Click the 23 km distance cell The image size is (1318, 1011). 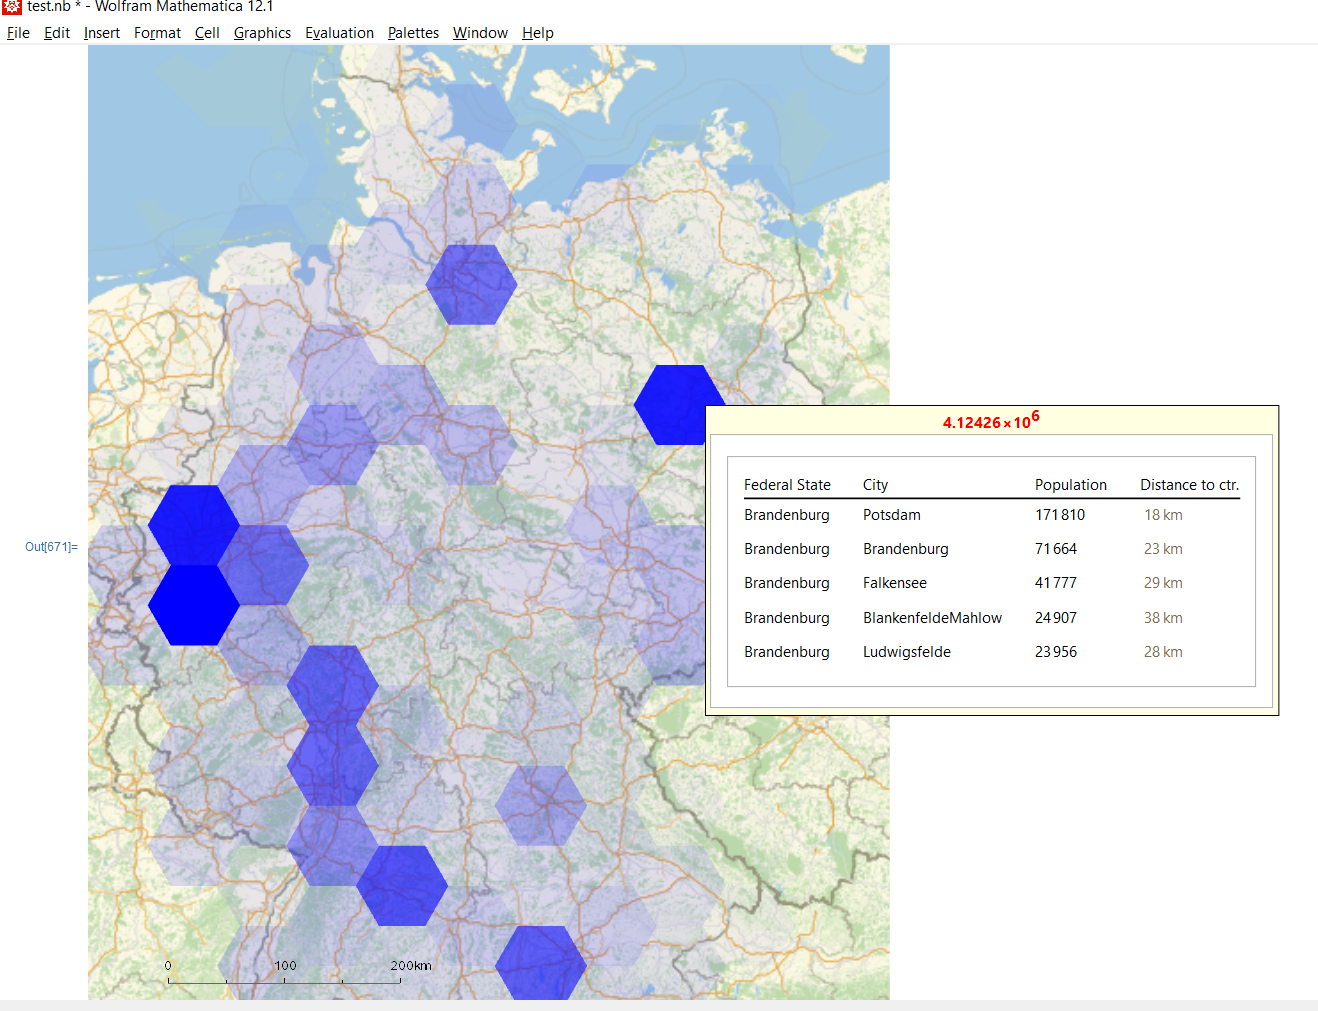pyautogui.click(x=1163, y=549)
